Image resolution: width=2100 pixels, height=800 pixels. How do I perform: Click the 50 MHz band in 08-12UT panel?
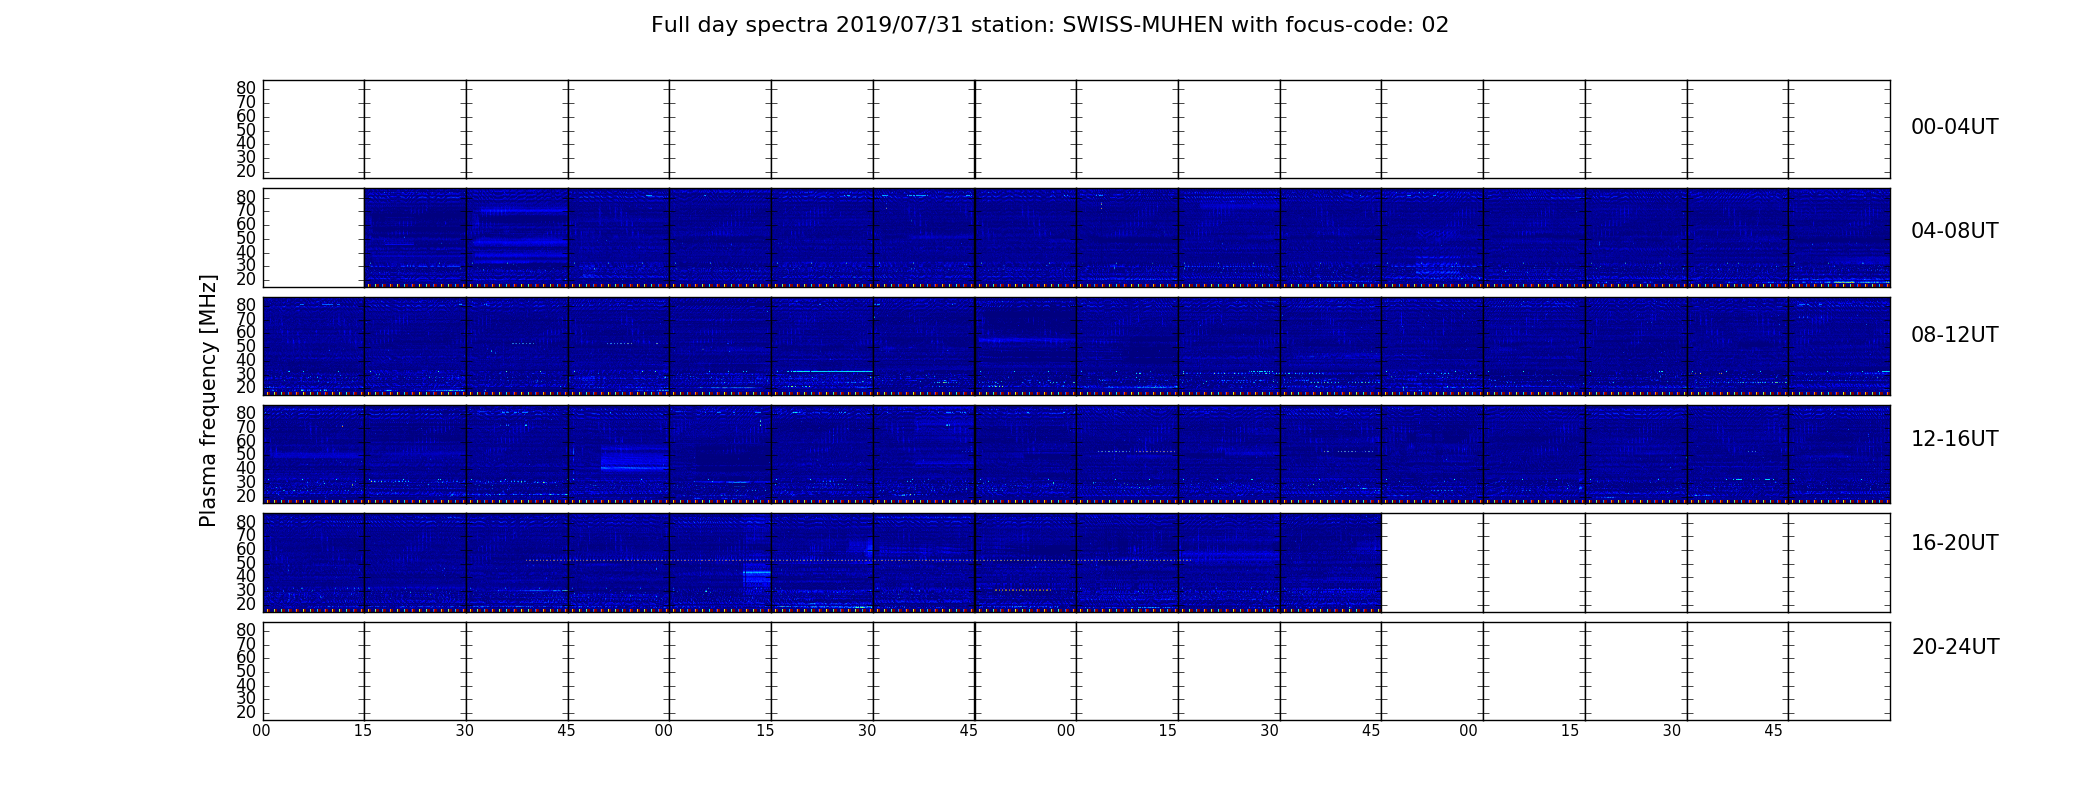[x=1025, y=340]
